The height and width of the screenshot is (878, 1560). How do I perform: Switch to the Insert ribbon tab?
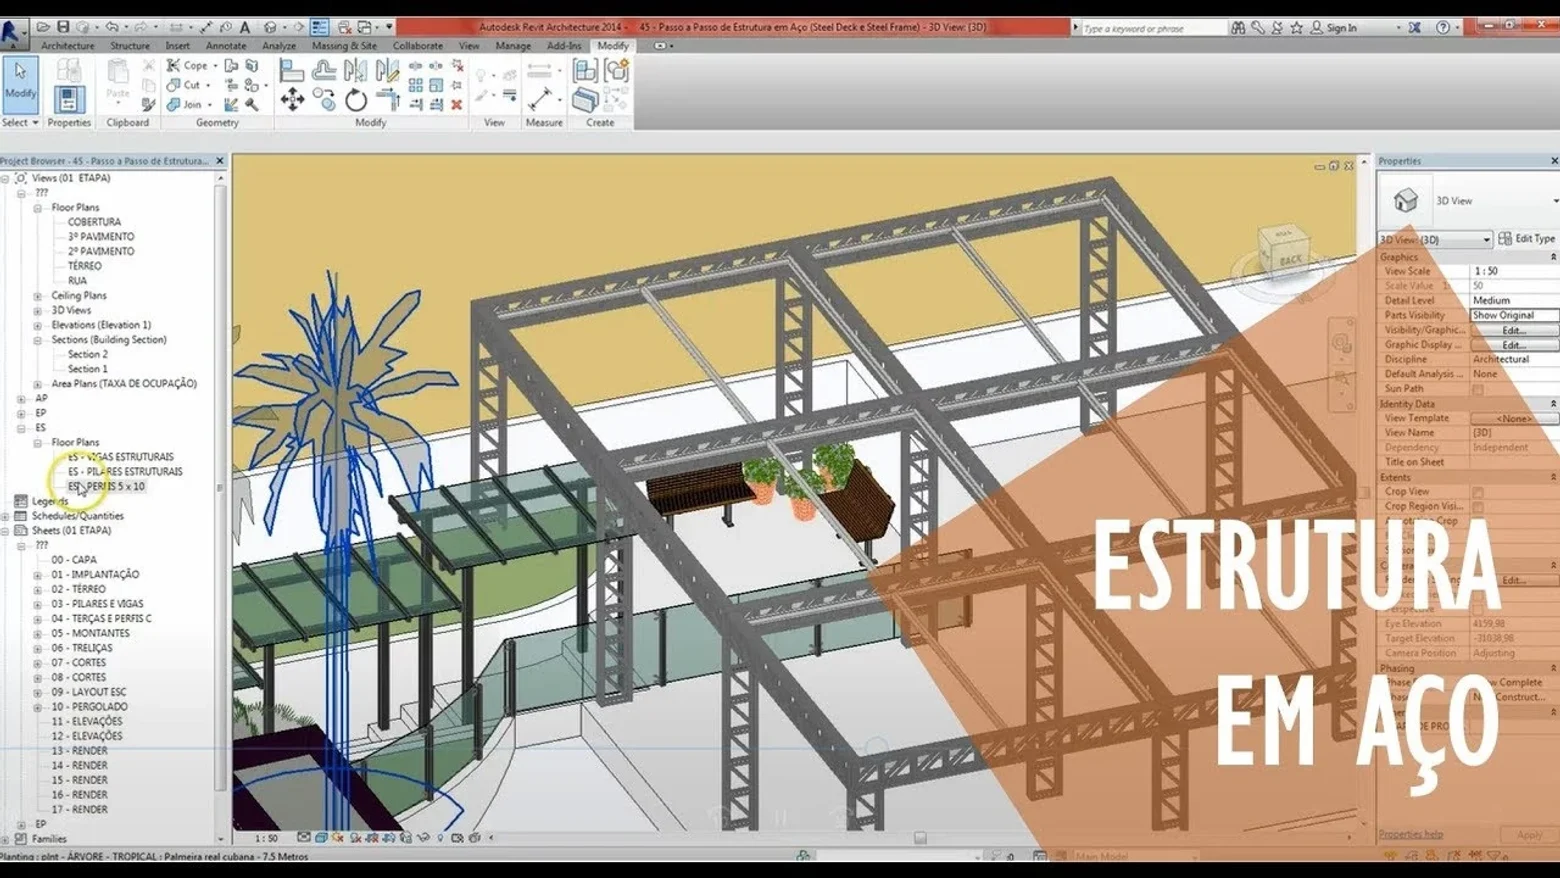(178, 46)
